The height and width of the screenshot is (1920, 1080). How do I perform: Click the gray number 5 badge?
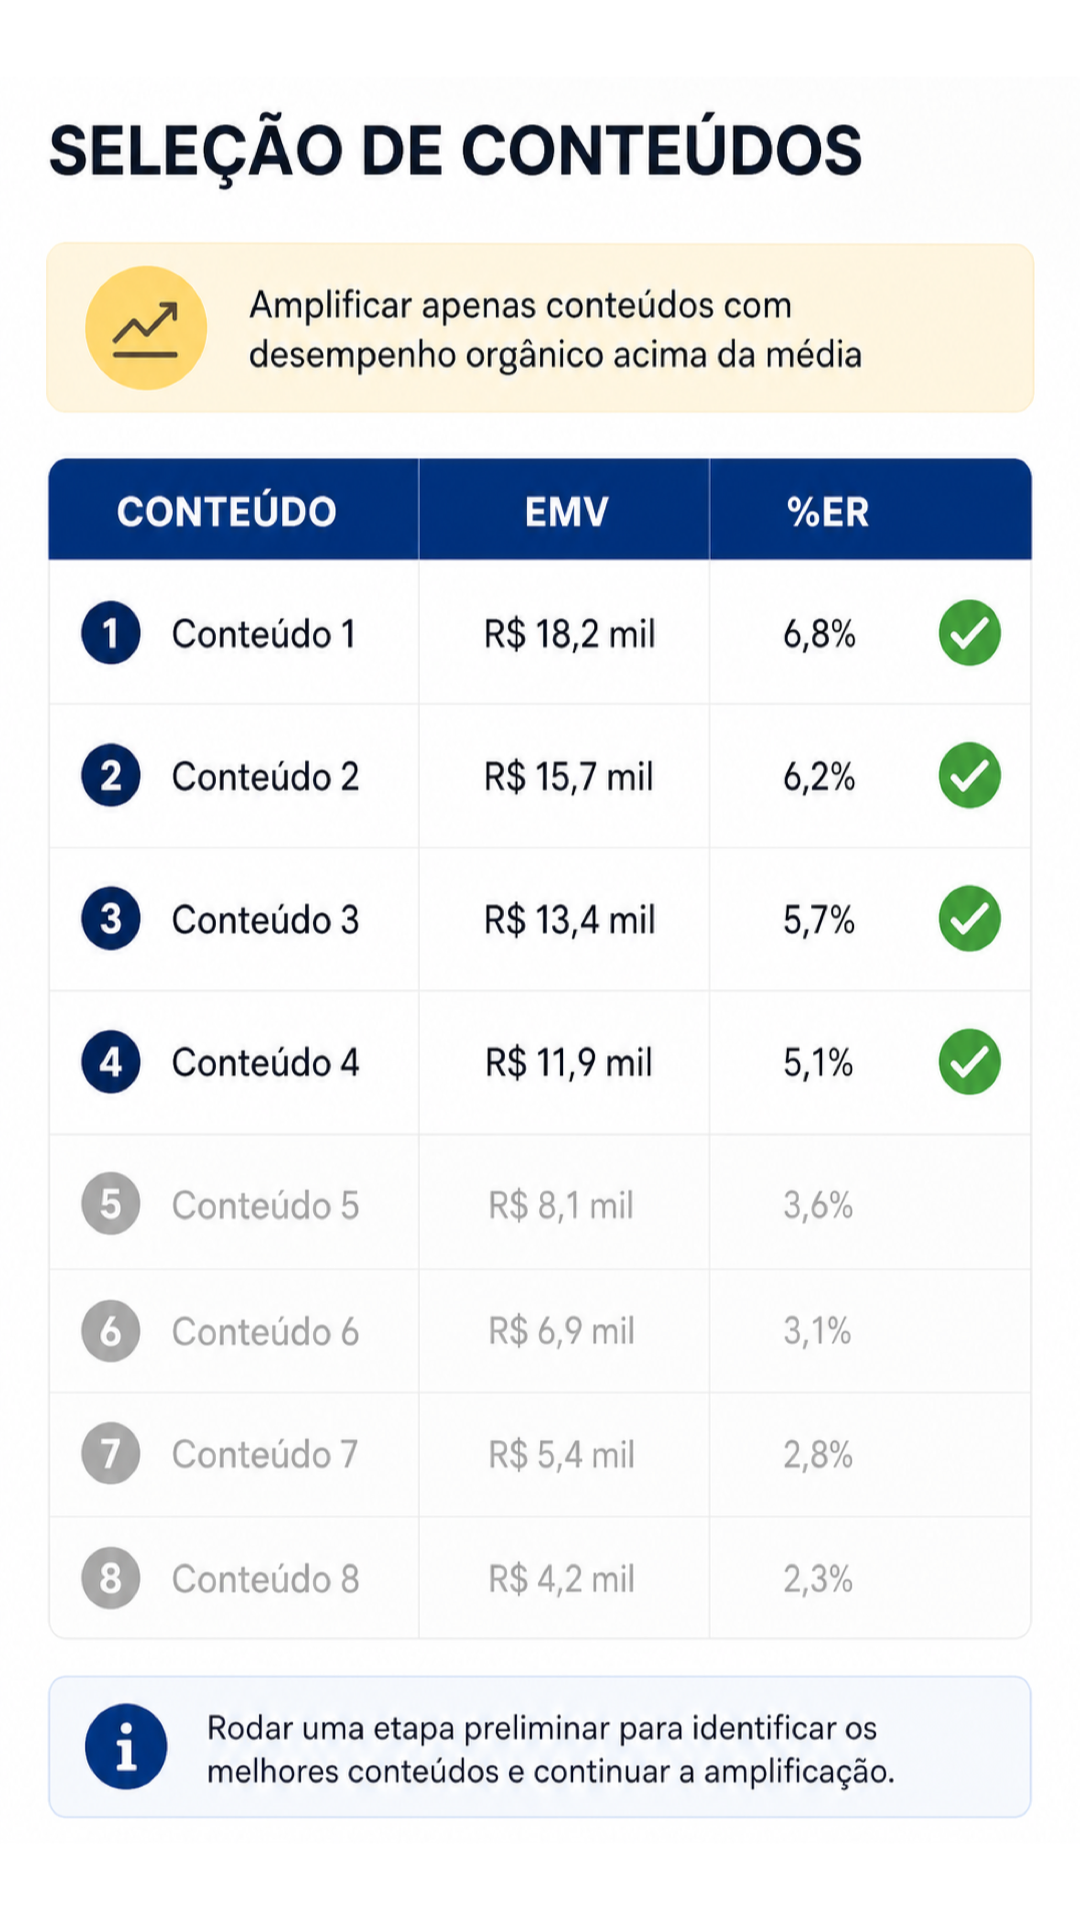[x=111, y=1204]
